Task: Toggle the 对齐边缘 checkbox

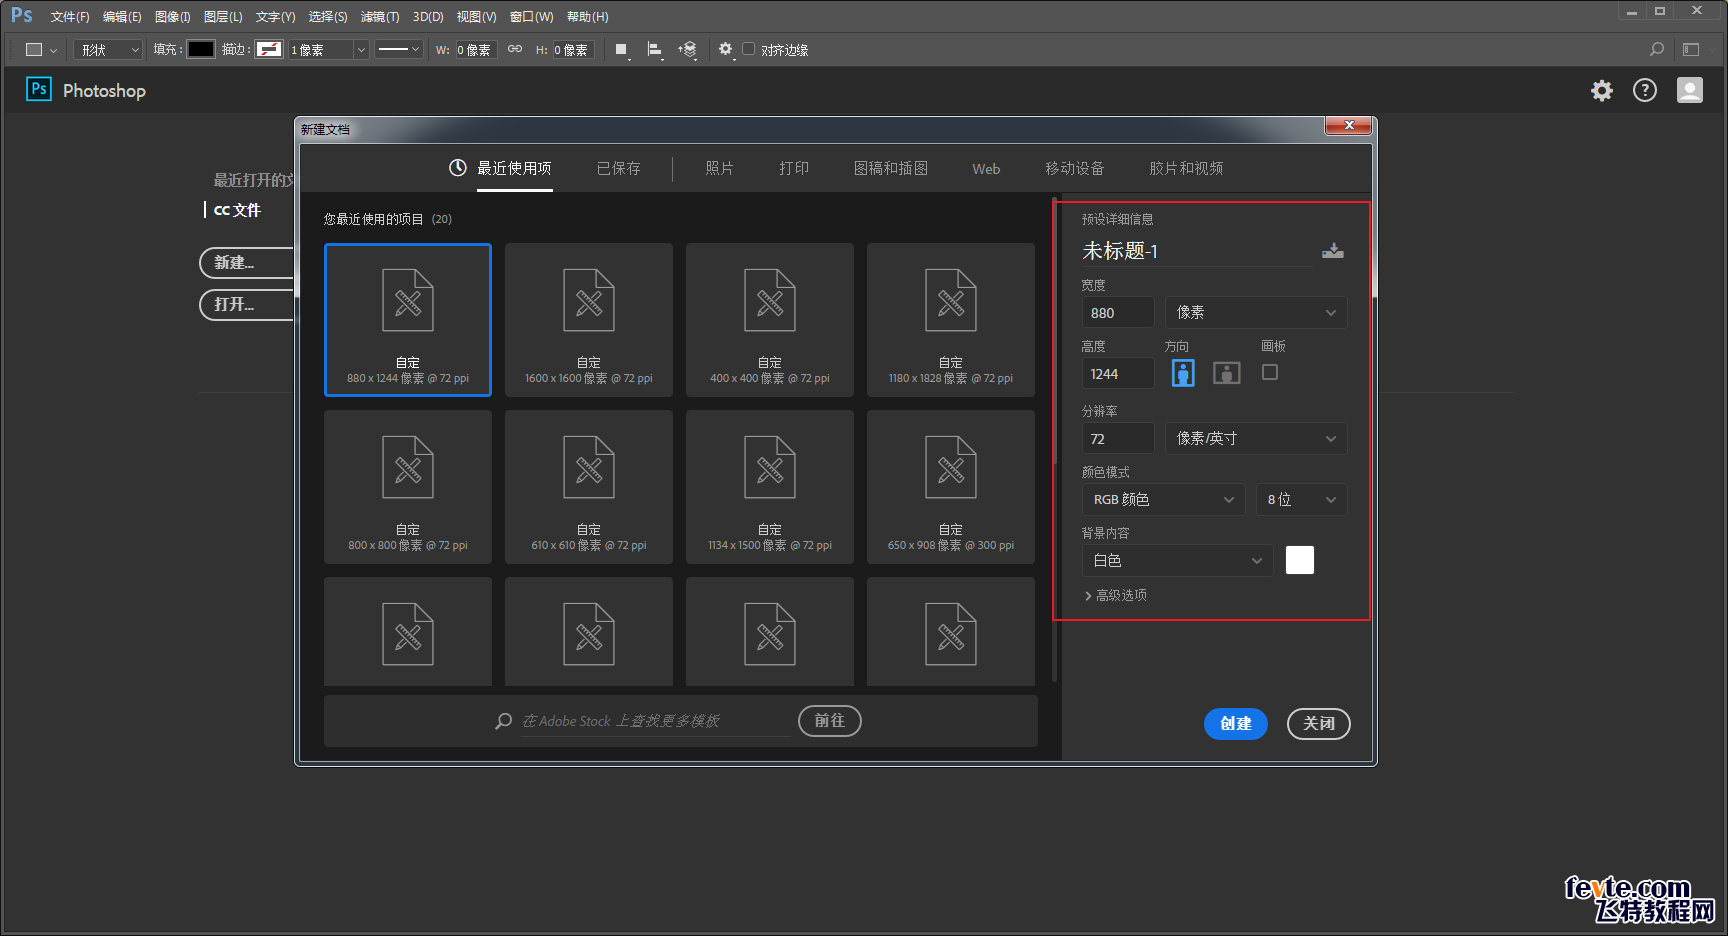Action: [748, 49]
